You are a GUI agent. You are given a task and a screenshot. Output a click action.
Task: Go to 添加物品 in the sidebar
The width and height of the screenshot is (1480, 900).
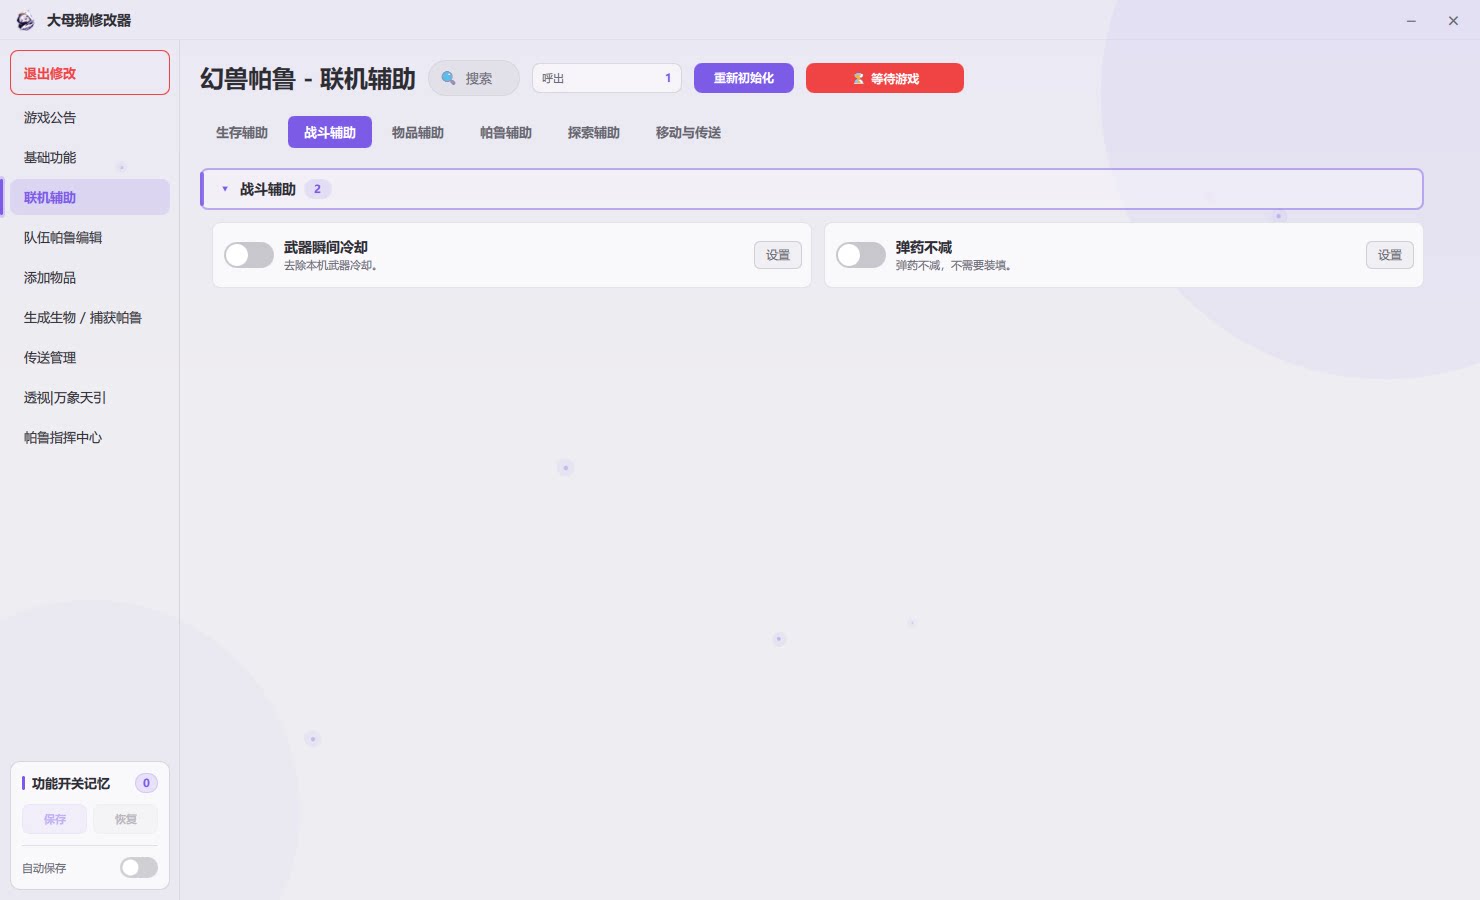(x=90, y=277)
